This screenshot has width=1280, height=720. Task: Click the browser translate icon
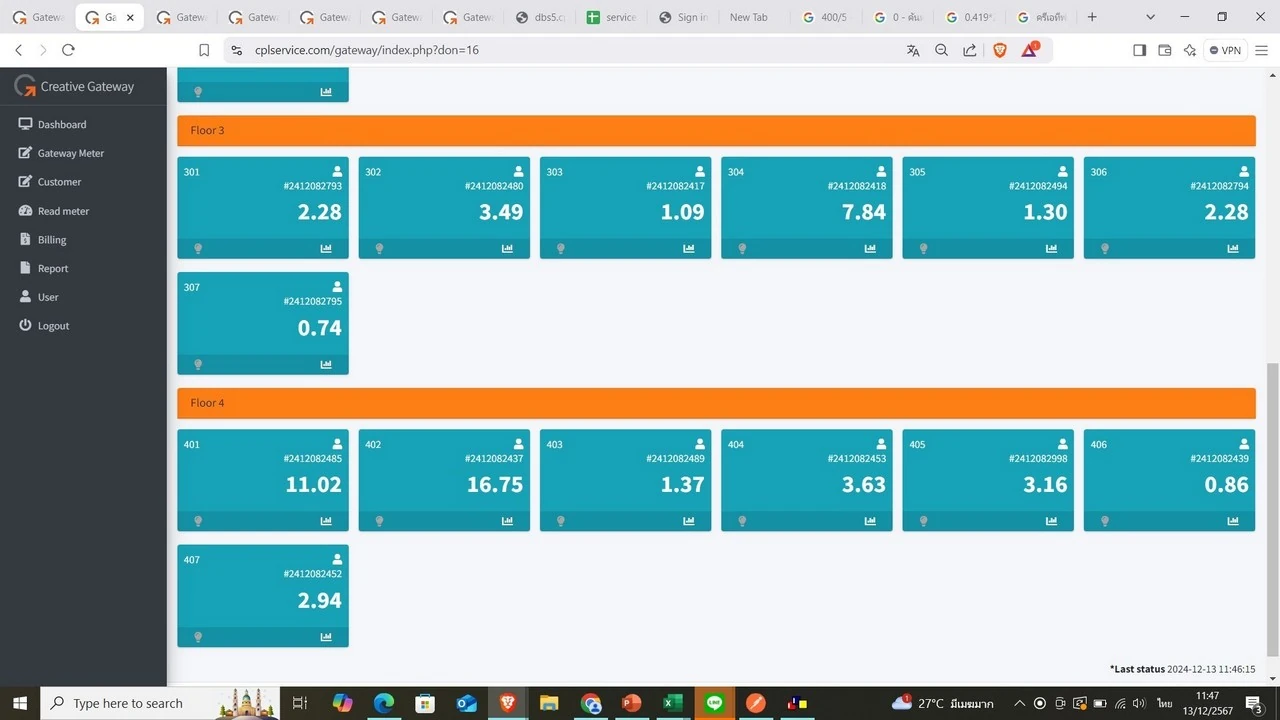point(913,50)
